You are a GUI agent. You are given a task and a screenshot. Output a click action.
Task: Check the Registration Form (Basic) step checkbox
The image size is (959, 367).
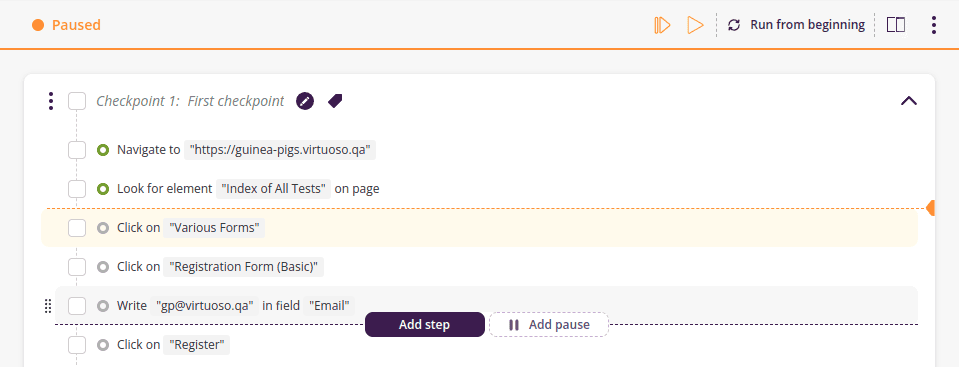pos(77,267)
